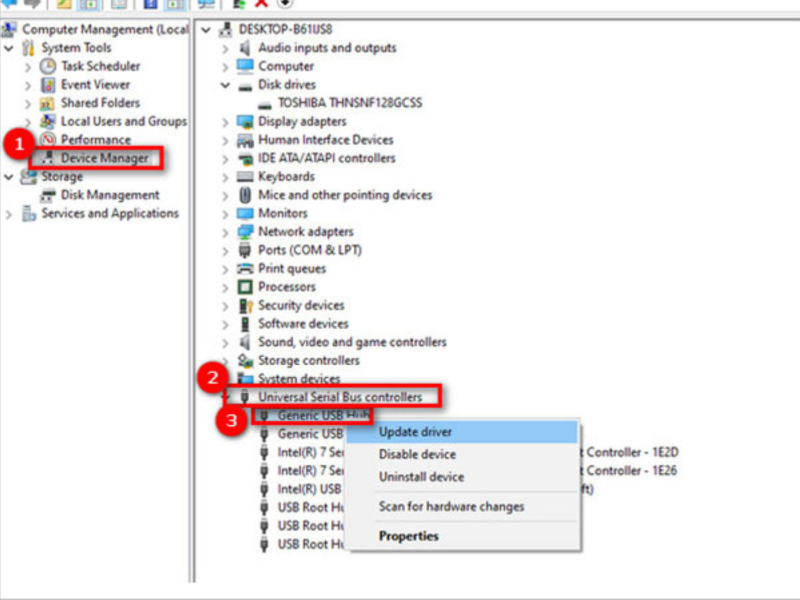Click the Disk Management icon

47,195
